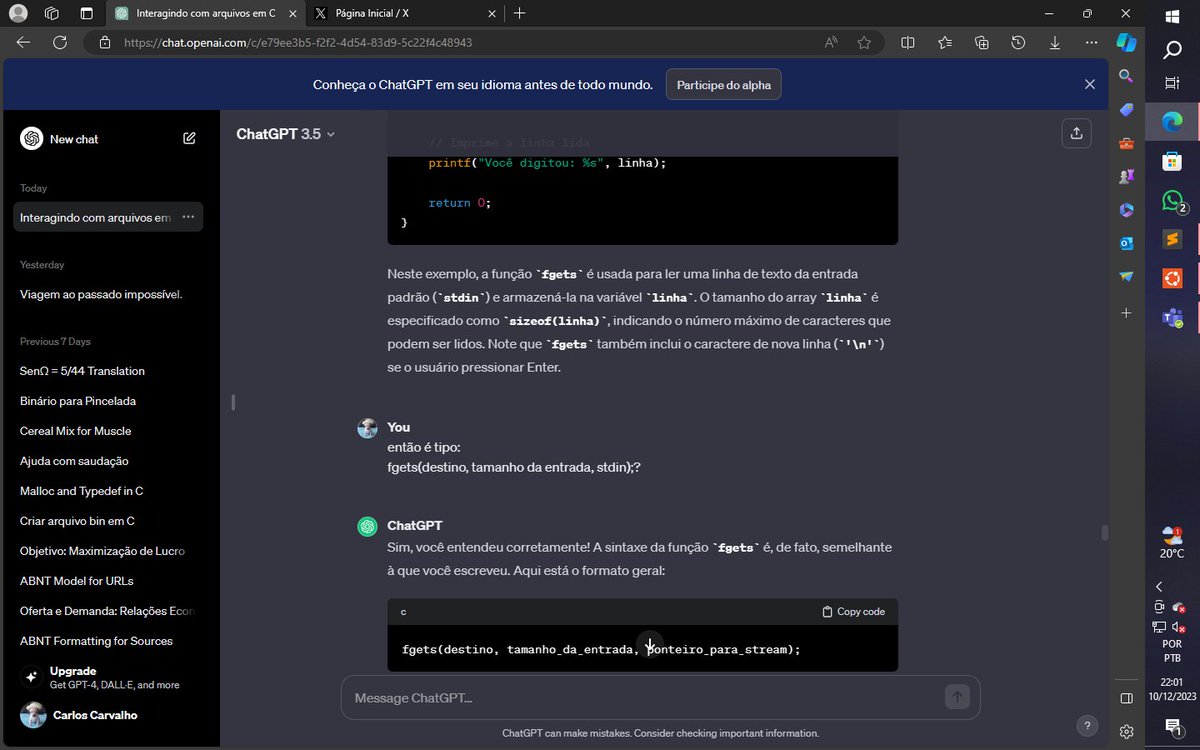Screen dimensions: 1200x750
Task: Click the Read aloud icon in address bar
Action: pos(831,43)
